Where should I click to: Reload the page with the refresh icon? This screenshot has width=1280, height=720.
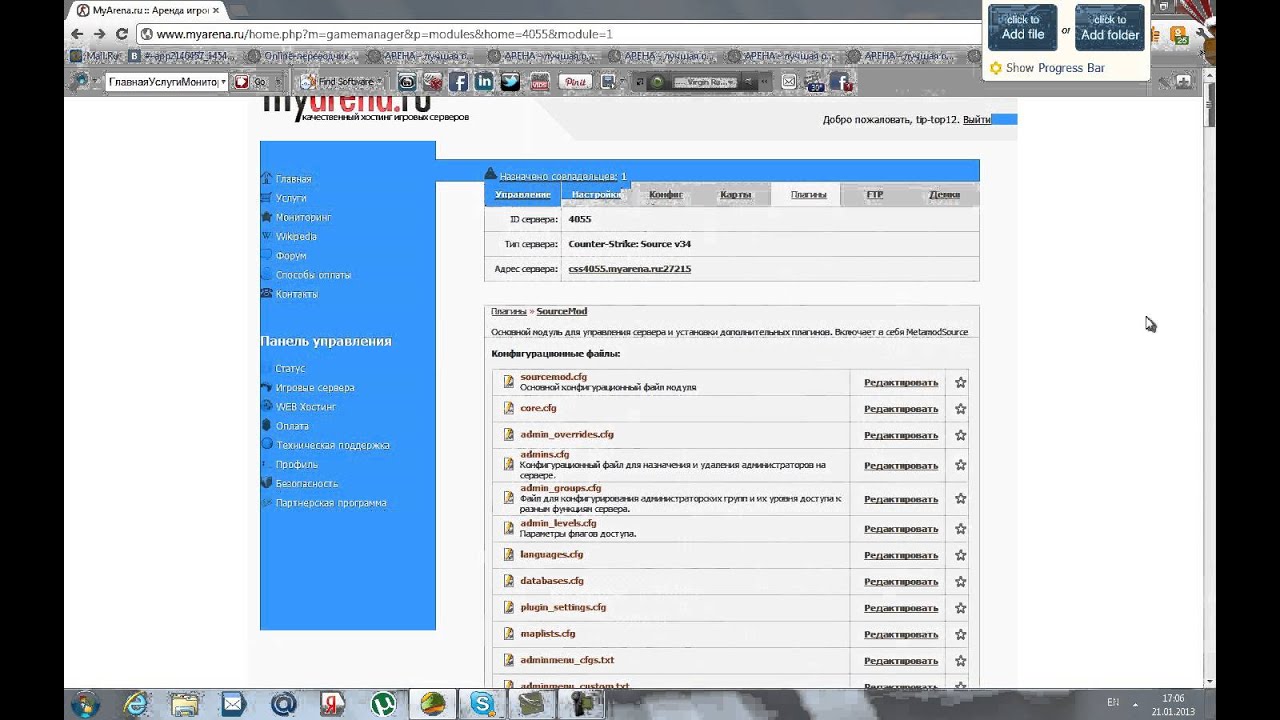pyautogui.click(x=122, y=34)
